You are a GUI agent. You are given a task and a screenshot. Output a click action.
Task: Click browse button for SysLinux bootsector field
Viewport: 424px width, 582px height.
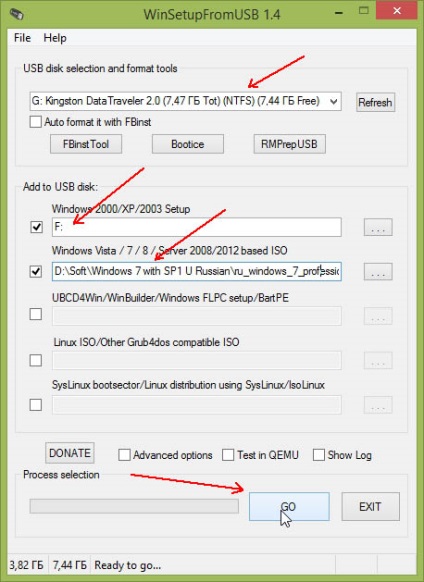(x=378, y=405)
